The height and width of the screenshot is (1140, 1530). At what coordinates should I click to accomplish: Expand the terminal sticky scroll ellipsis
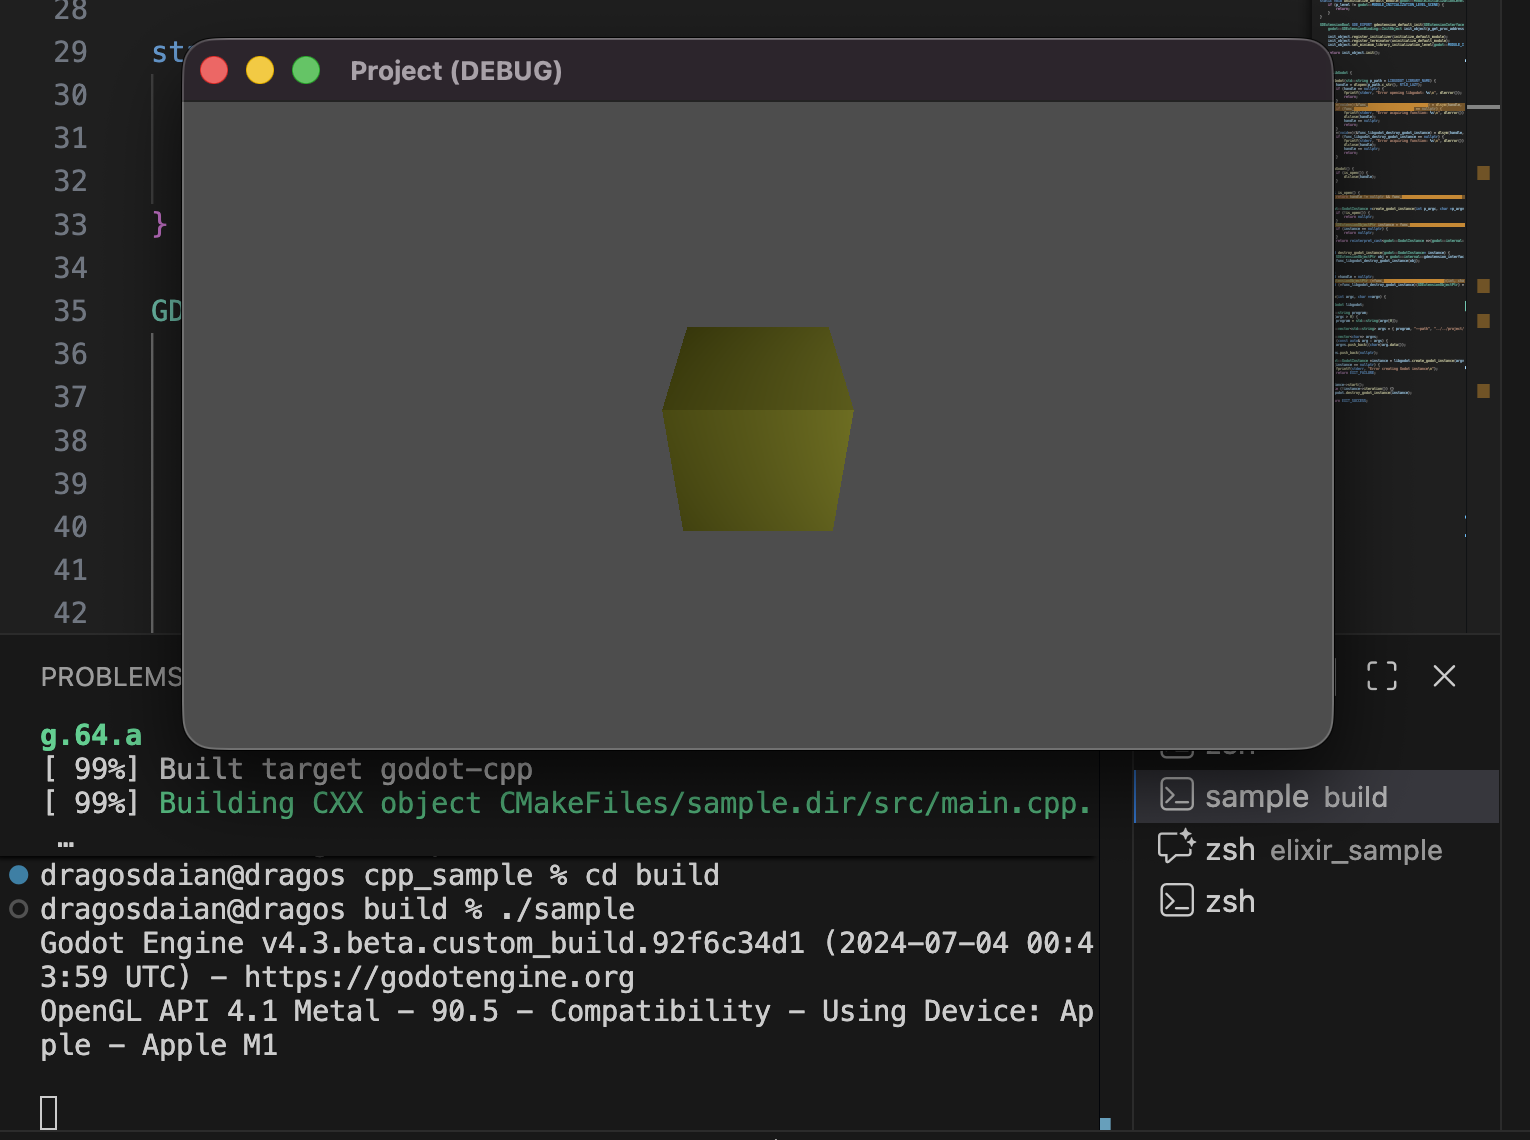point(66,843)
